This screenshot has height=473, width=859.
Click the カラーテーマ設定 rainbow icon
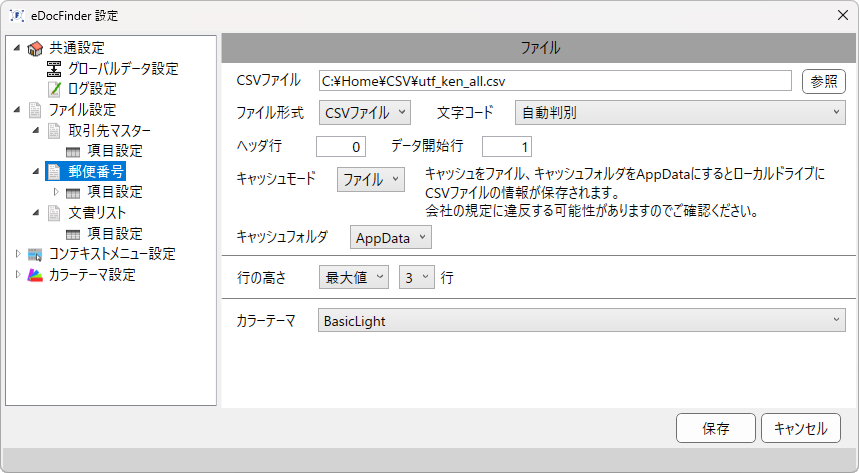pos(35,275)
